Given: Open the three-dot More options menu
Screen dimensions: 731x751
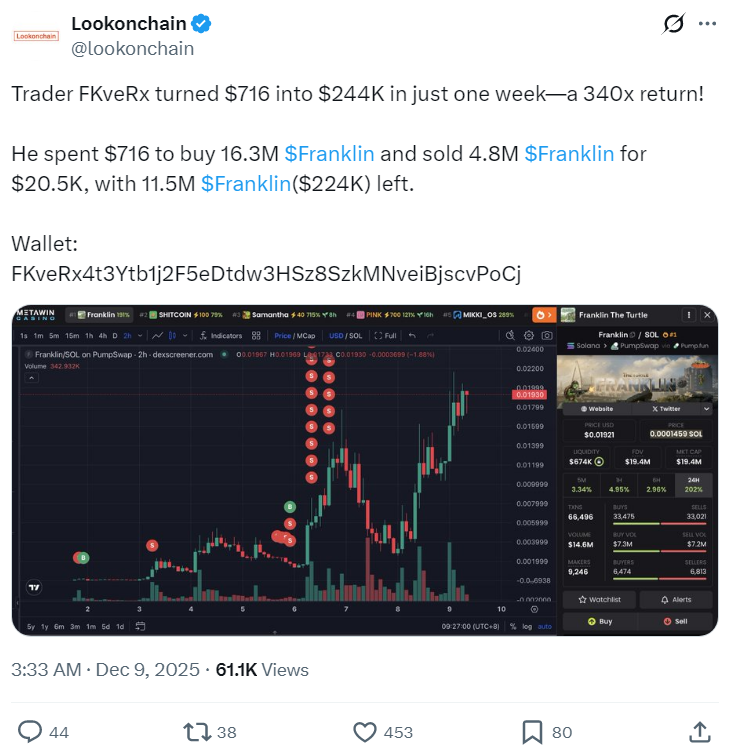Looking at the screenshot, I should (x=707, y=23).
